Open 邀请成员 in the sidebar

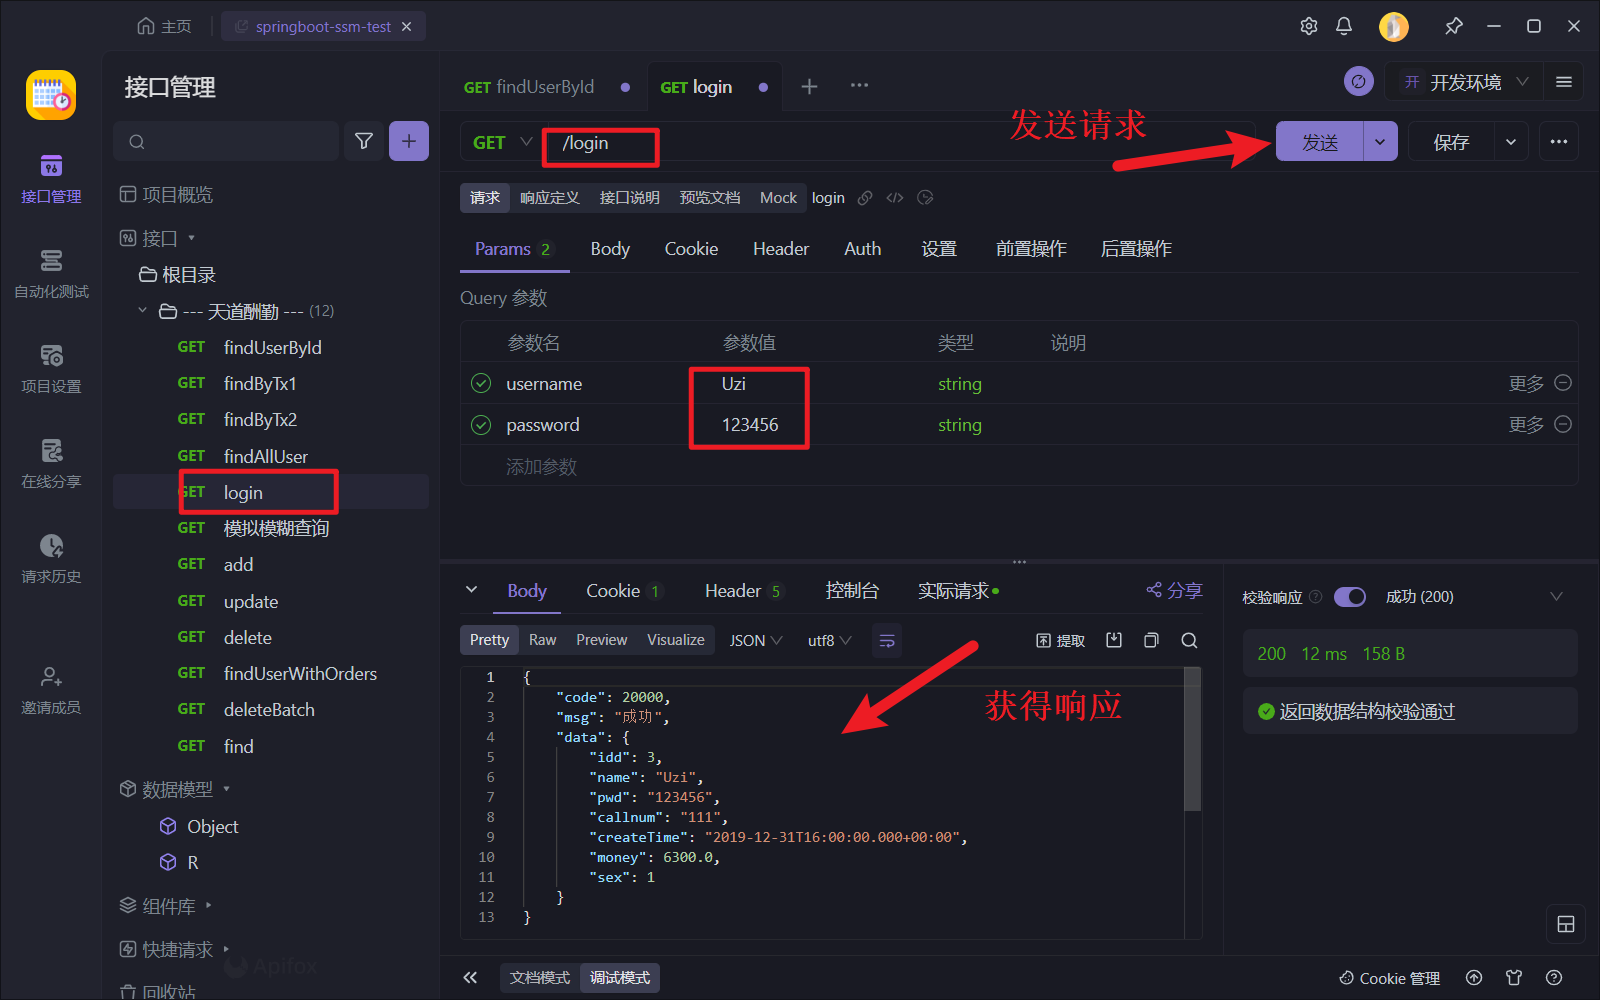pos(51,691)
